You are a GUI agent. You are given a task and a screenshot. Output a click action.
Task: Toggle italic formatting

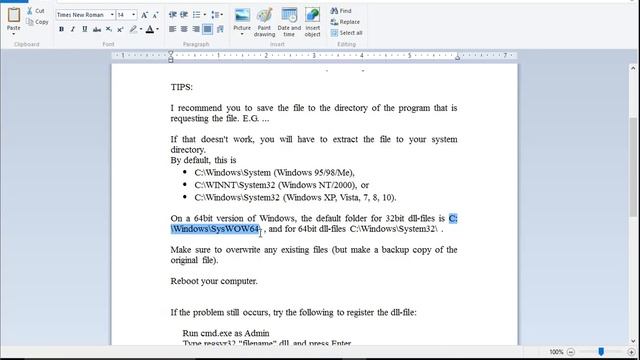point(73,29)
